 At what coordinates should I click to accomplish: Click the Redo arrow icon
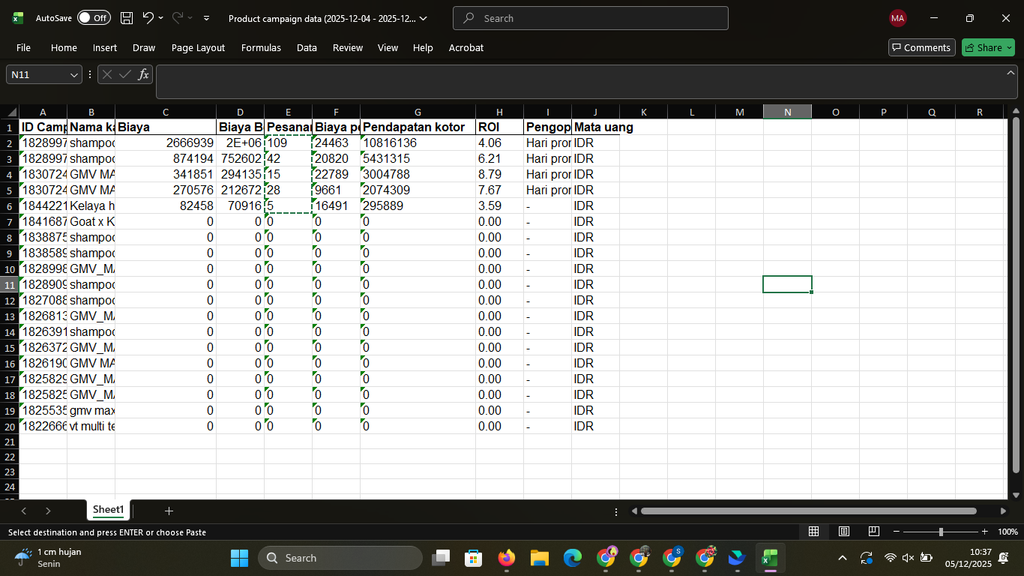pyautogui.click(x=177, y=18)
